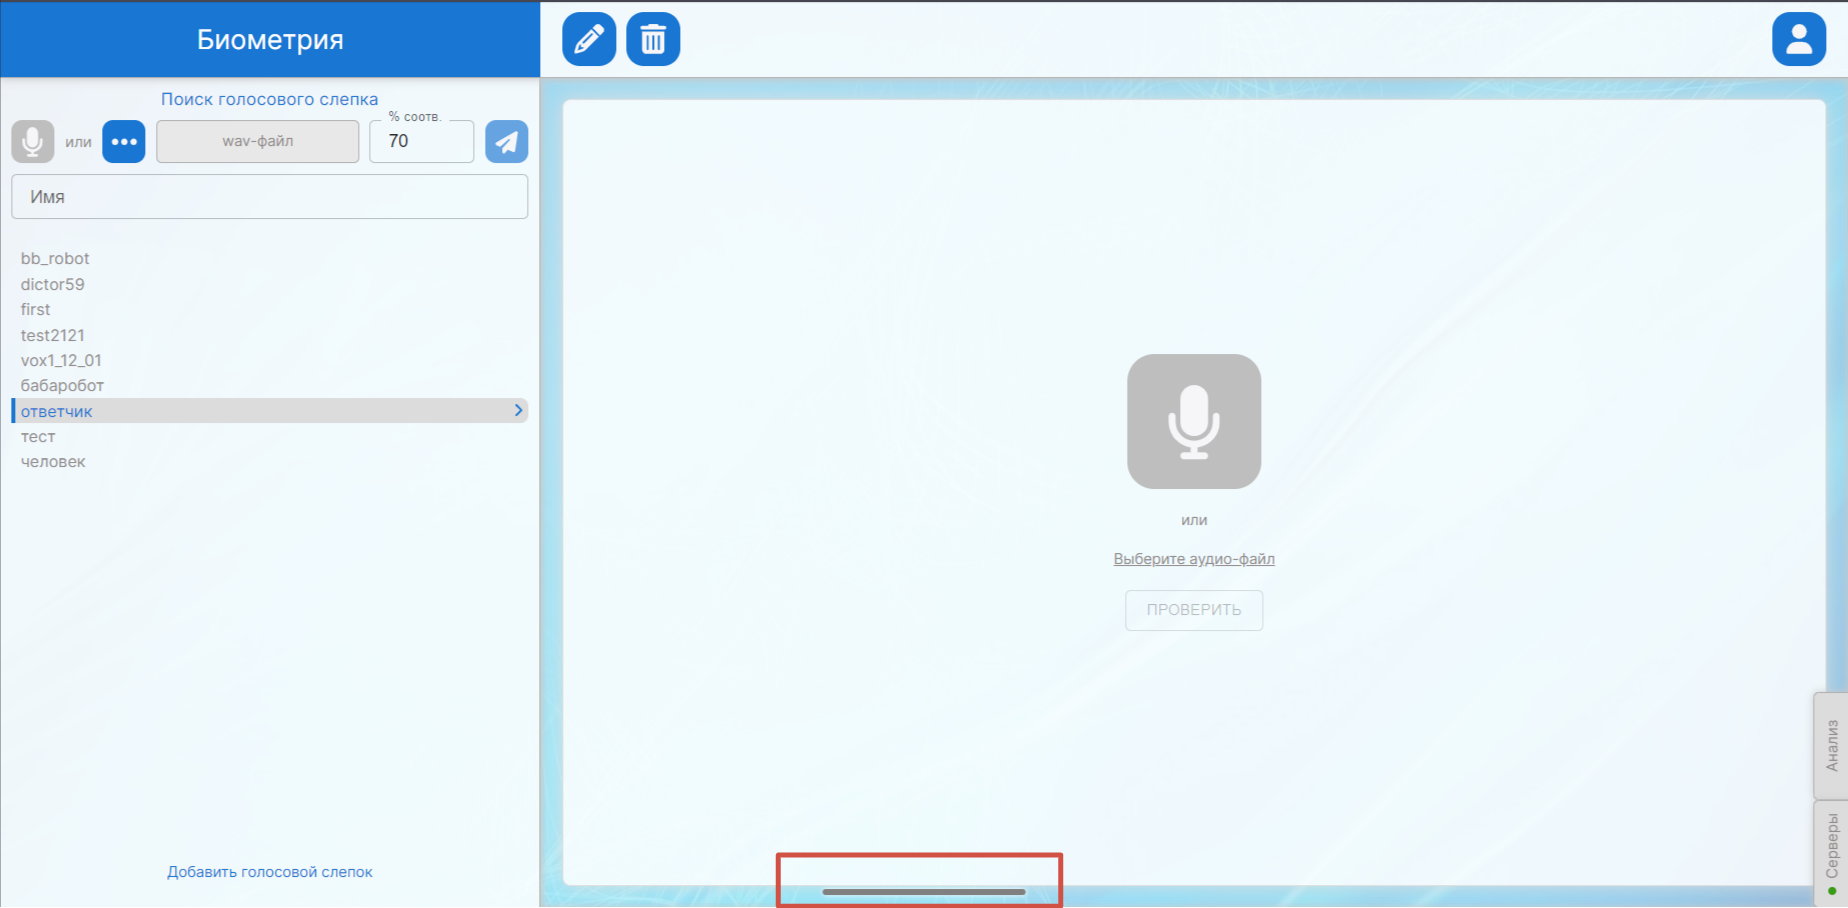The height and width of the screenshot is (908, 1848).
Task: Open the user profile icon
Action: click(x=1798, y=40)
